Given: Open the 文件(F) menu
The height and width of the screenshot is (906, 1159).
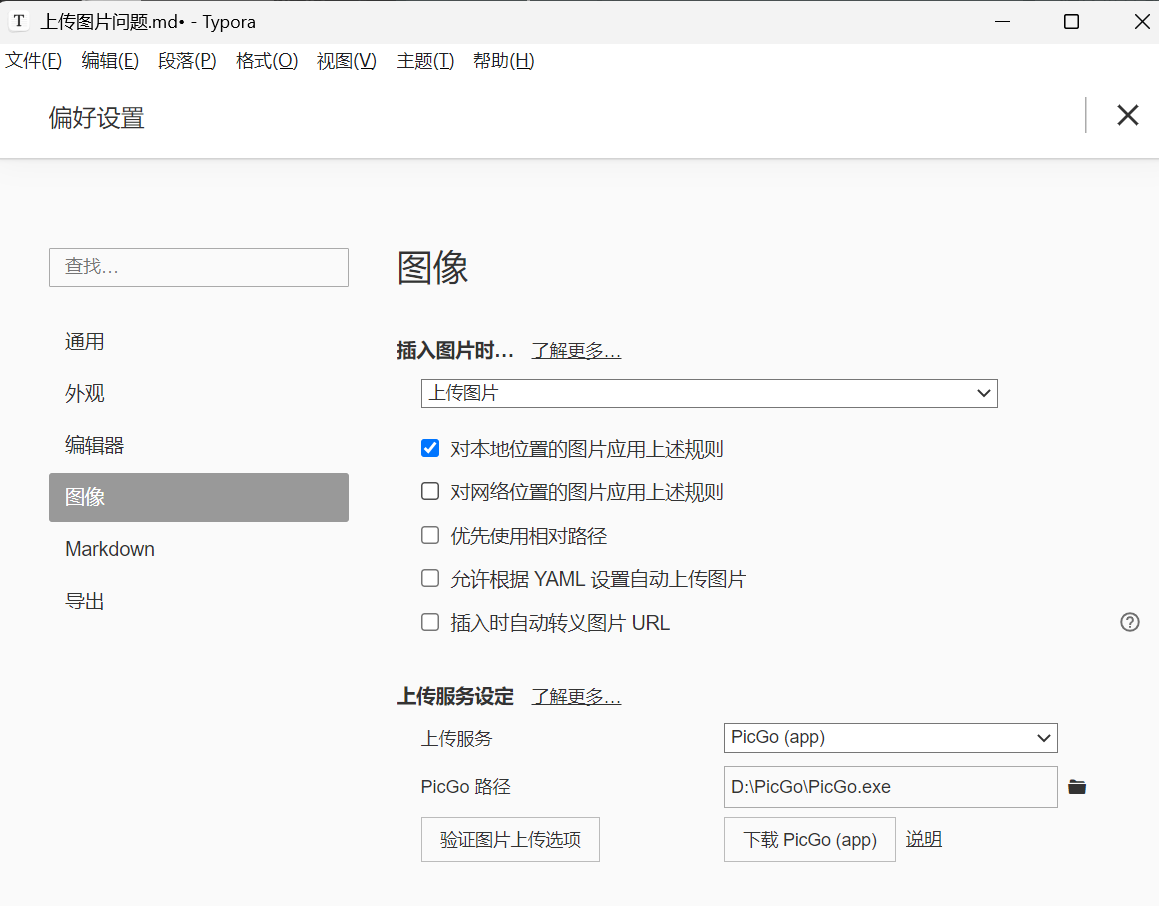Looking at the screenshot, I should coord(33,61).
